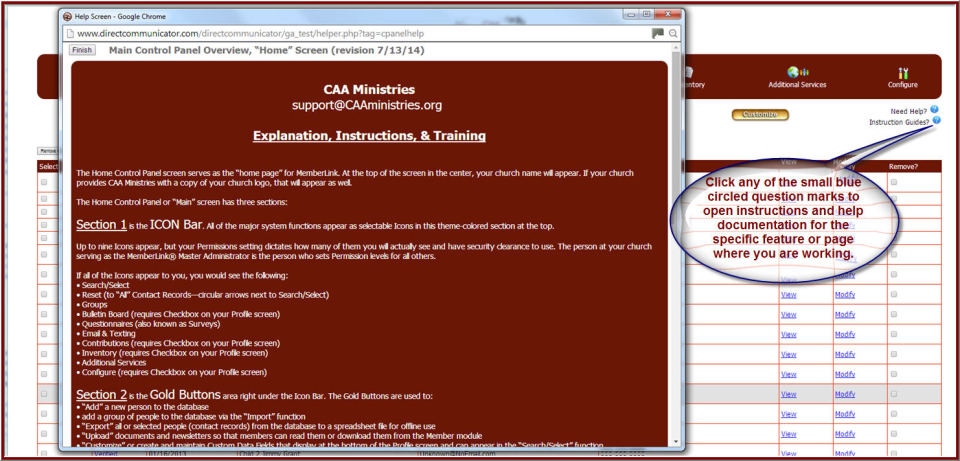The width and height of the screenshot is (960, 461).
Task: Click the magnifier icon in the Help address bar
Action: coord(673,34)
